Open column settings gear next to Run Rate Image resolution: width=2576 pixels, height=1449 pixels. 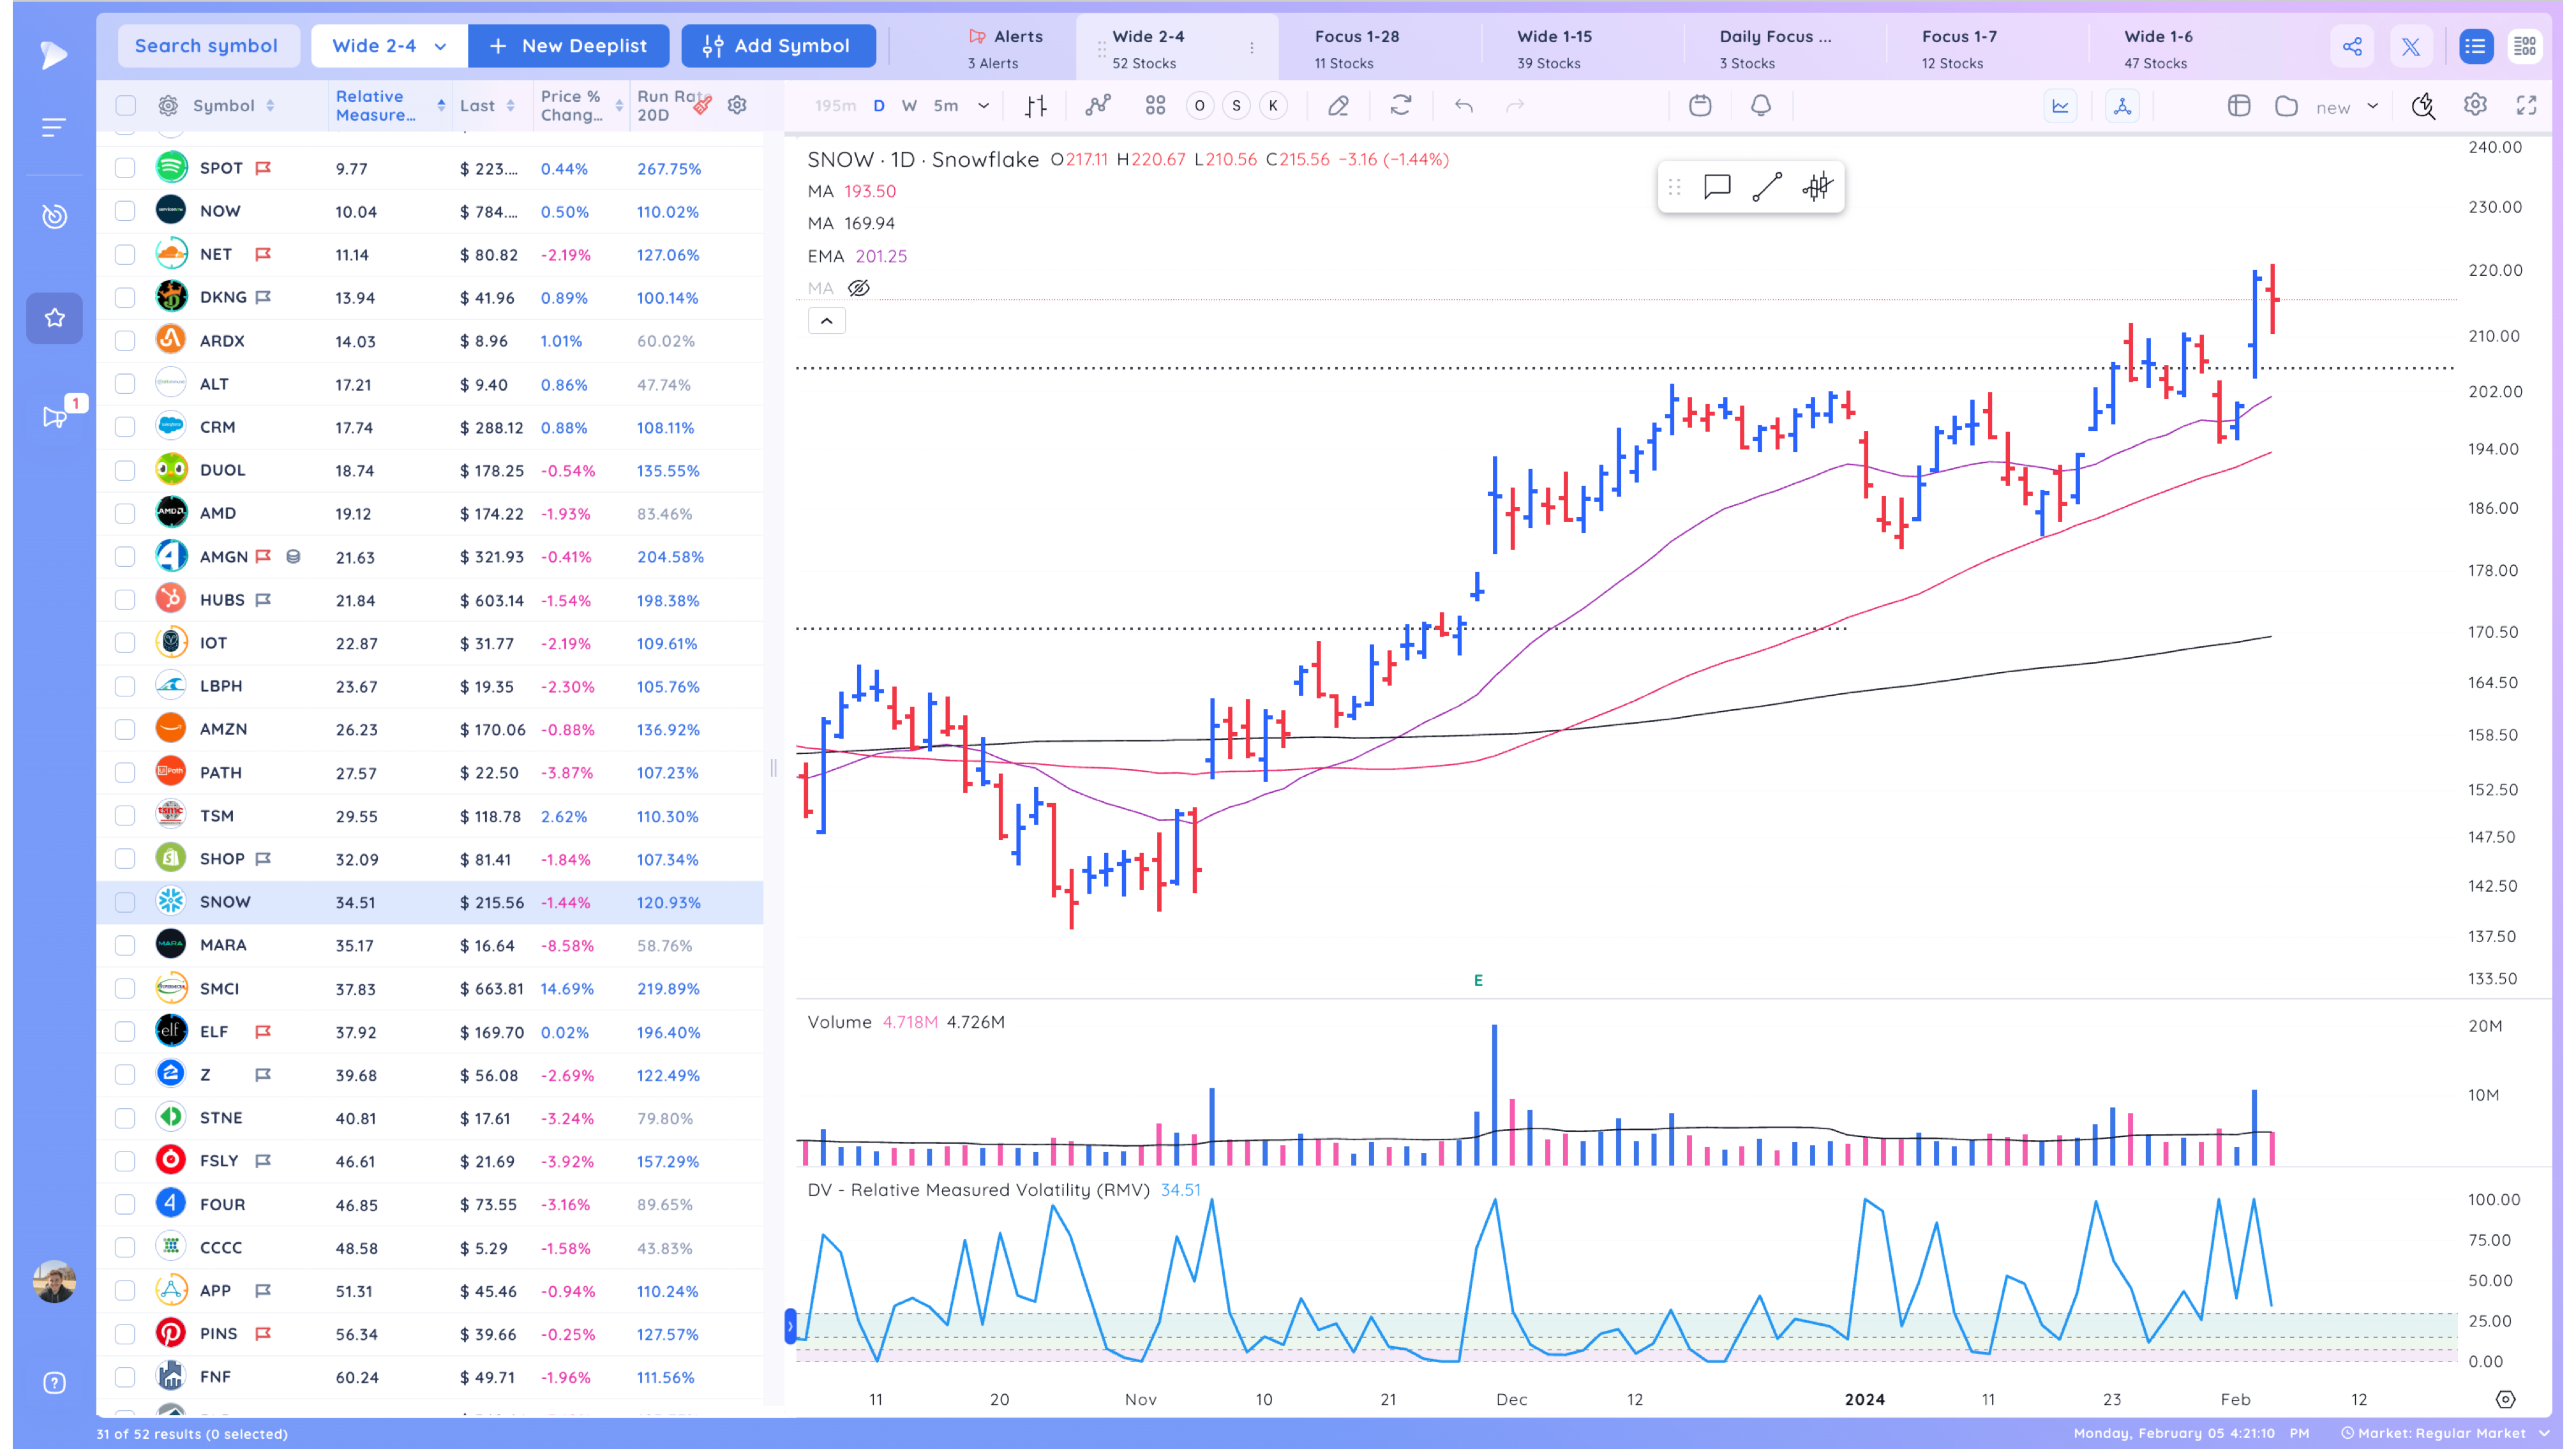(x=737, y=105)
